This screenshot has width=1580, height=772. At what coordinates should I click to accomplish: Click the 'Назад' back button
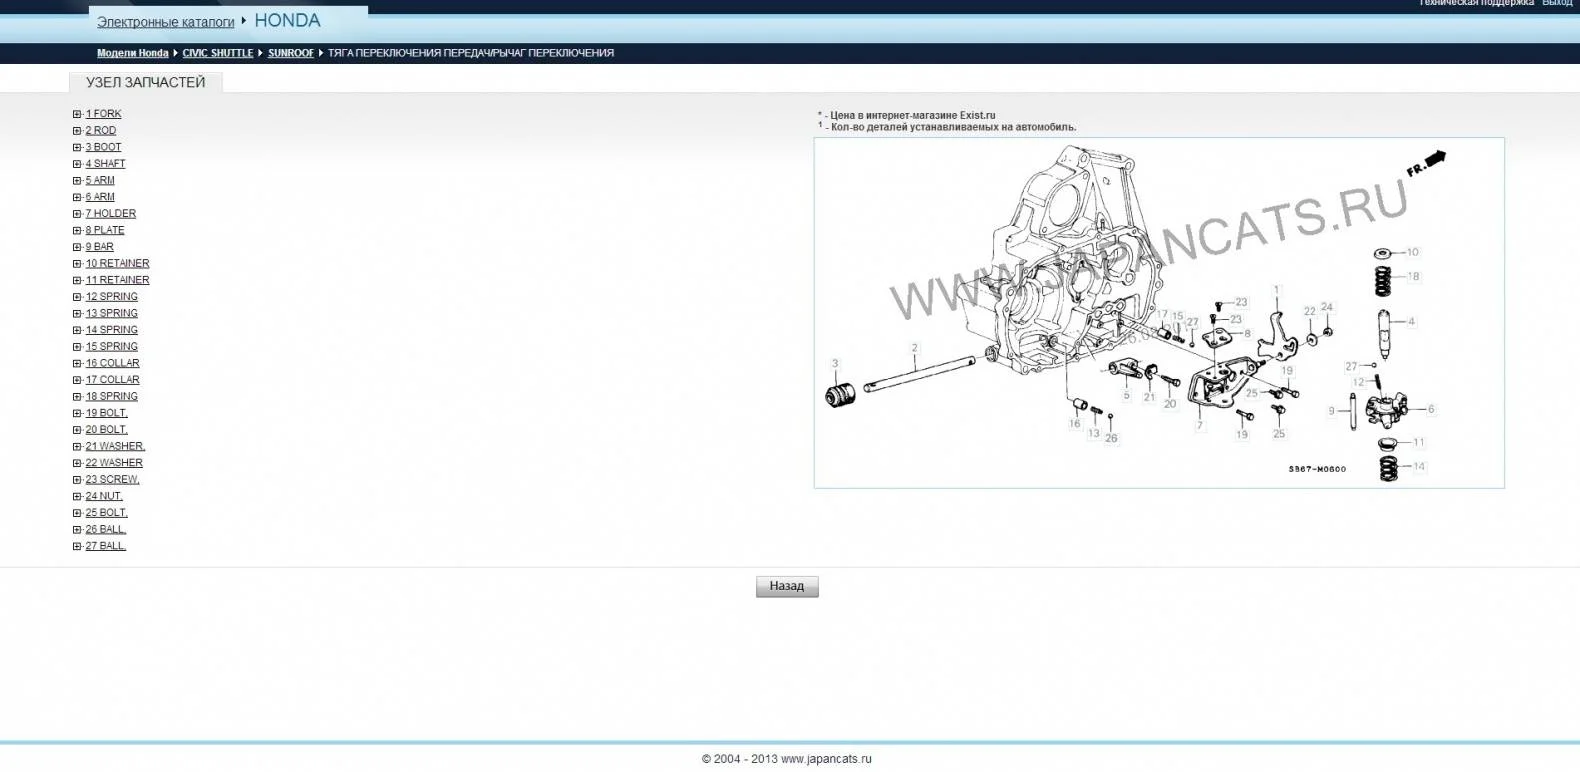[x=787, y=586]
